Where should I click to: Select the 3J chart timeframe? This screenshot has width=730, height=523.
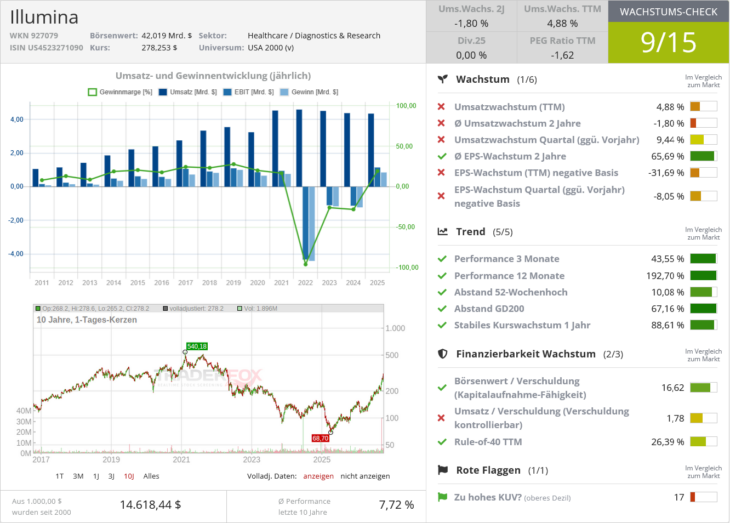point(112,476)
